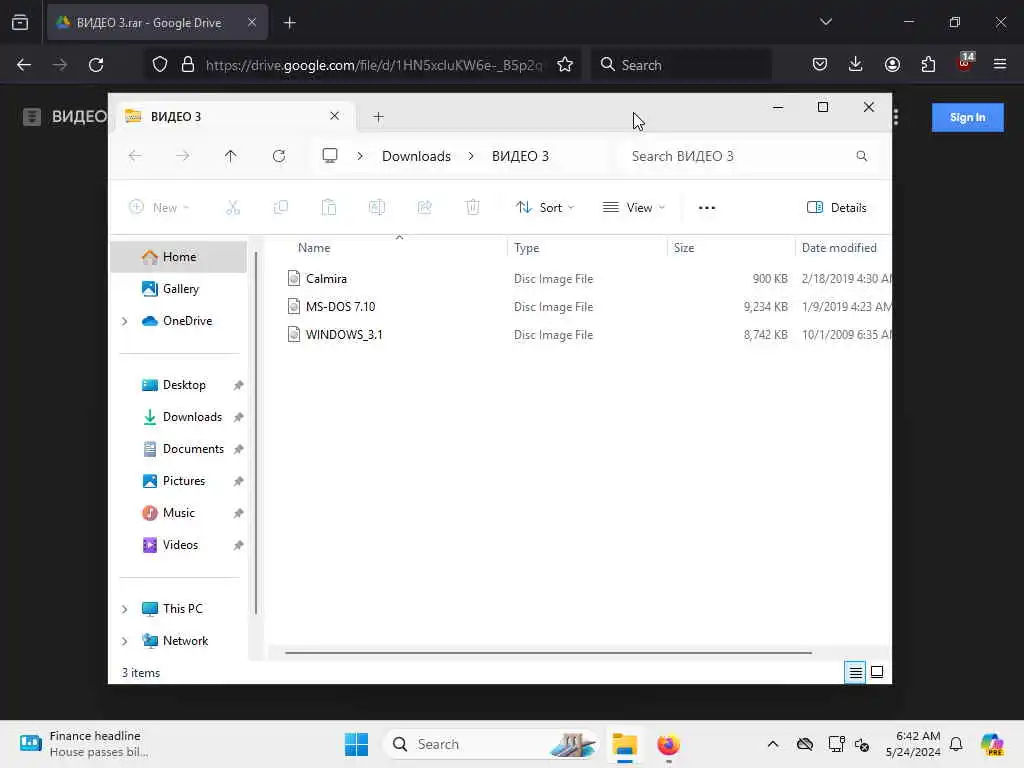Expand the OneDrive tree node
The width and height of the screenshot is (1024, 768).
[125, 321]
